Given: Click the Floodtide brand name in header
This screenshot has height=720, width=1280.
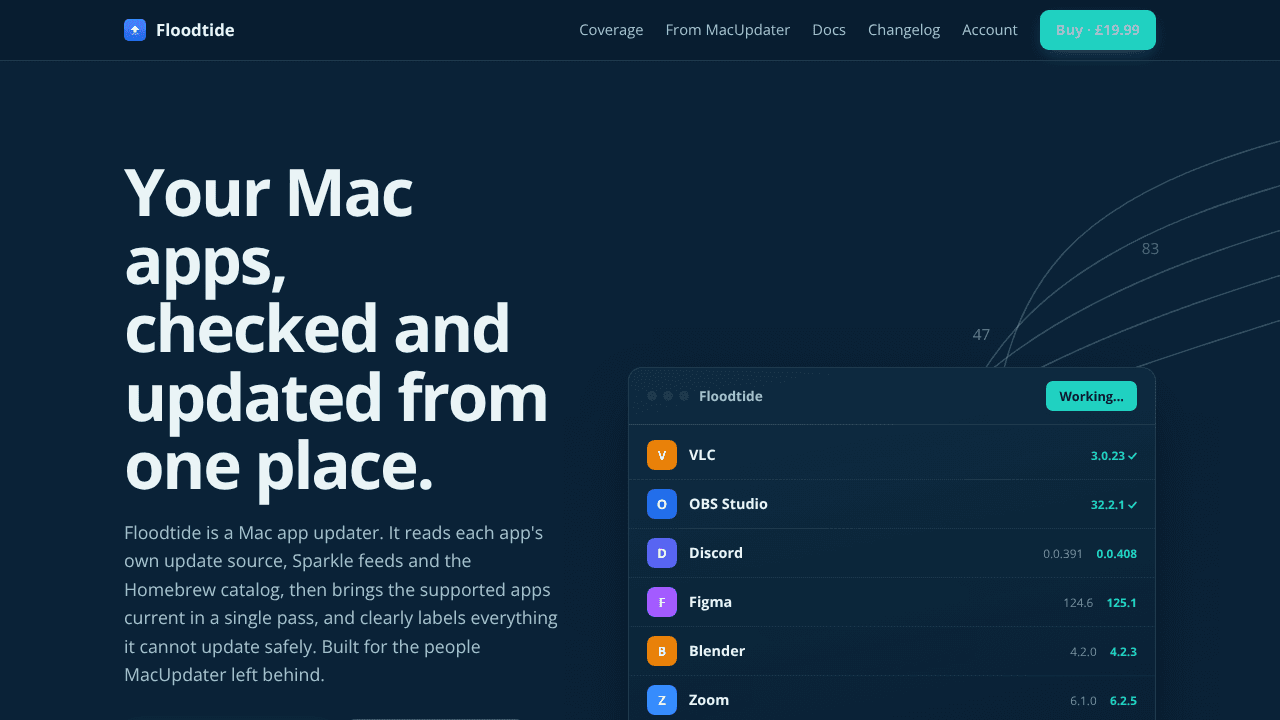Looking at the screenshot, I should coord(195,30).
